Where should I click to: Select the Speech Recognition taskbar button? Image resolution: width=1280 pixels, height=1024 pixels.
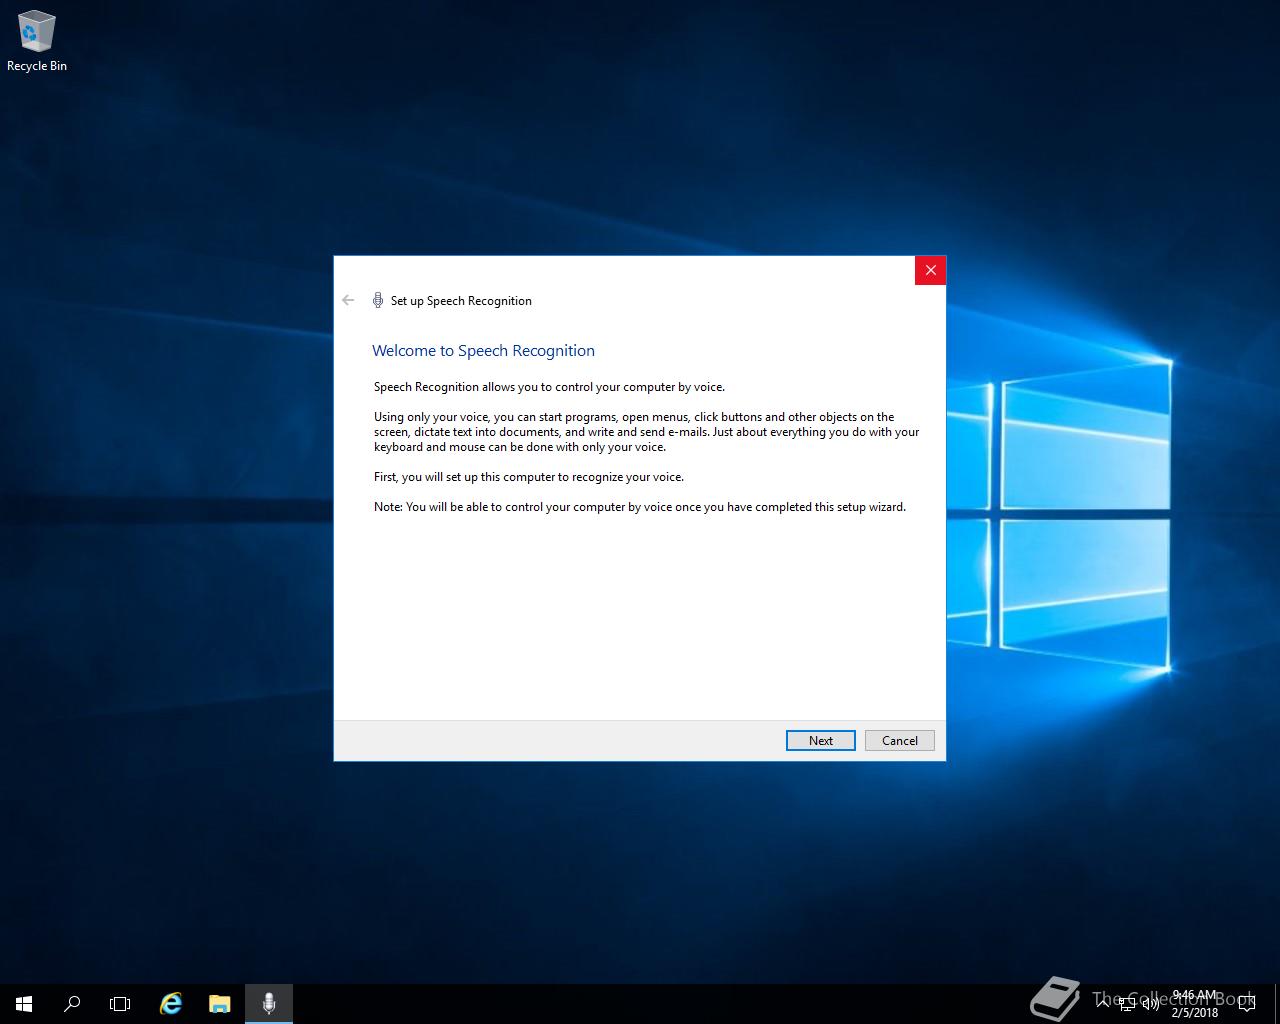(269, 1003)
